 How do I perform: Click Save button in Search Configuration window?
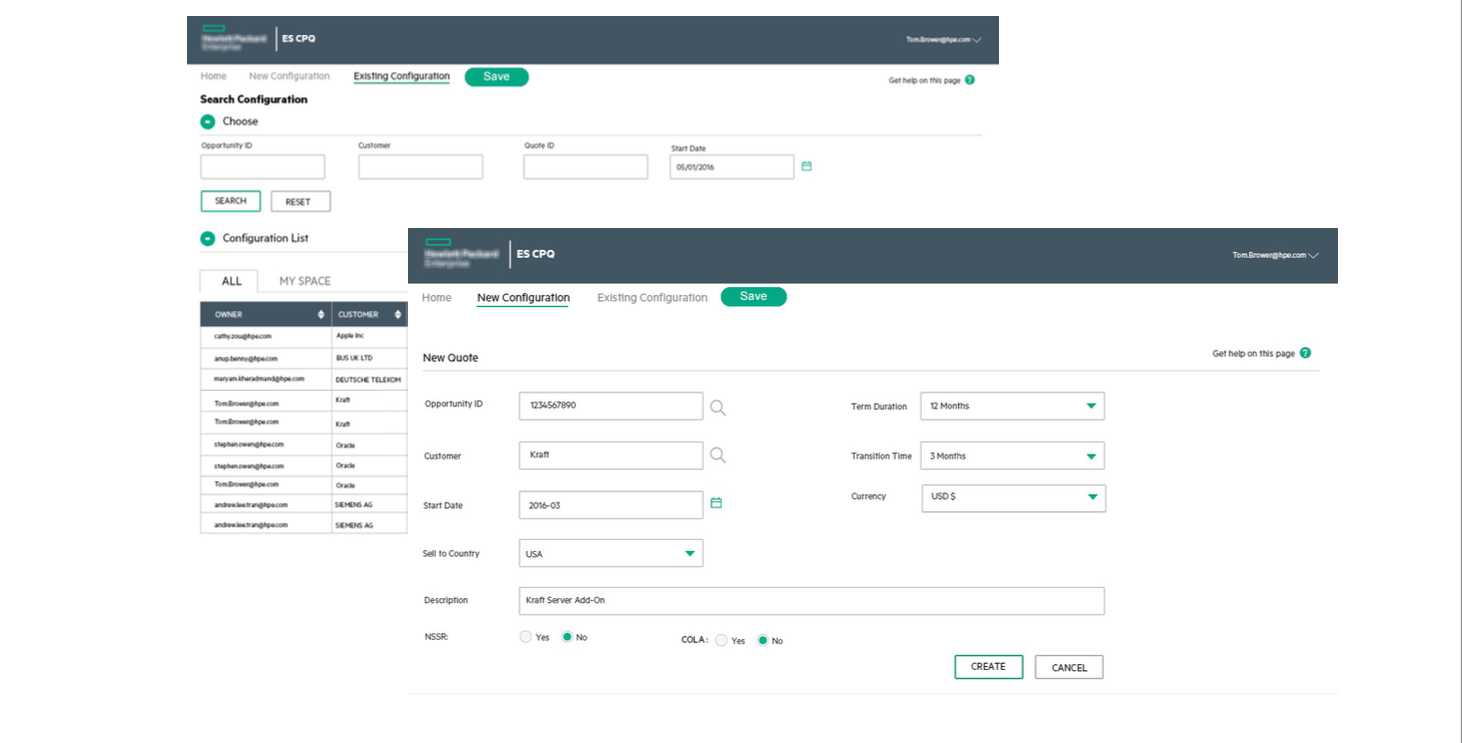click(497, 77)
